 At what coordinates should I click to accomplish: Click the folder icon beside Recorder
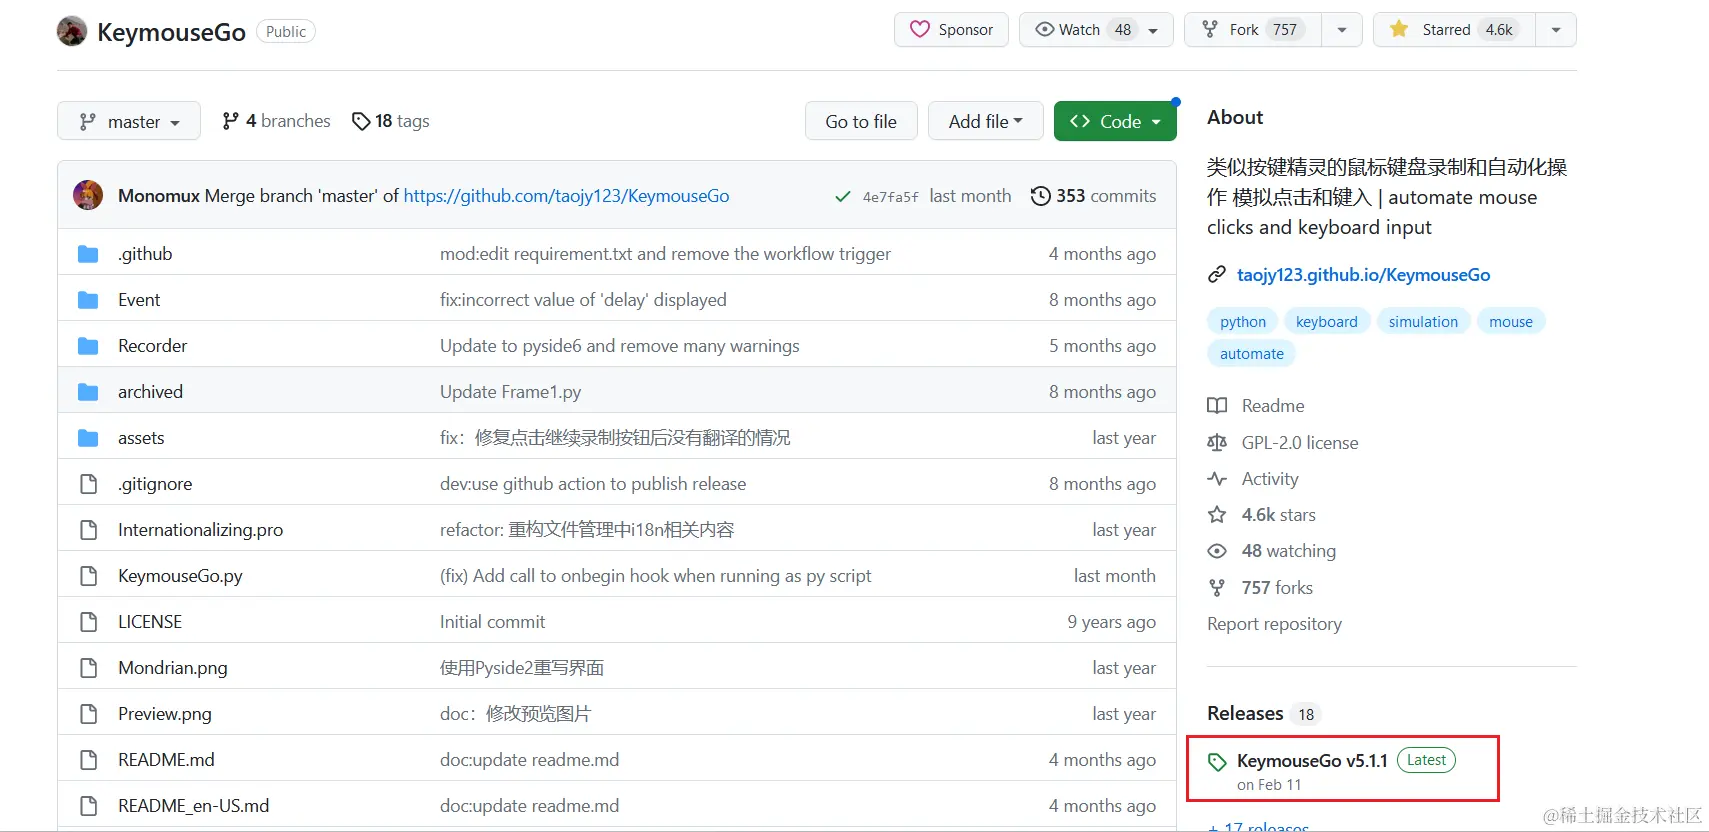point(88,346)
